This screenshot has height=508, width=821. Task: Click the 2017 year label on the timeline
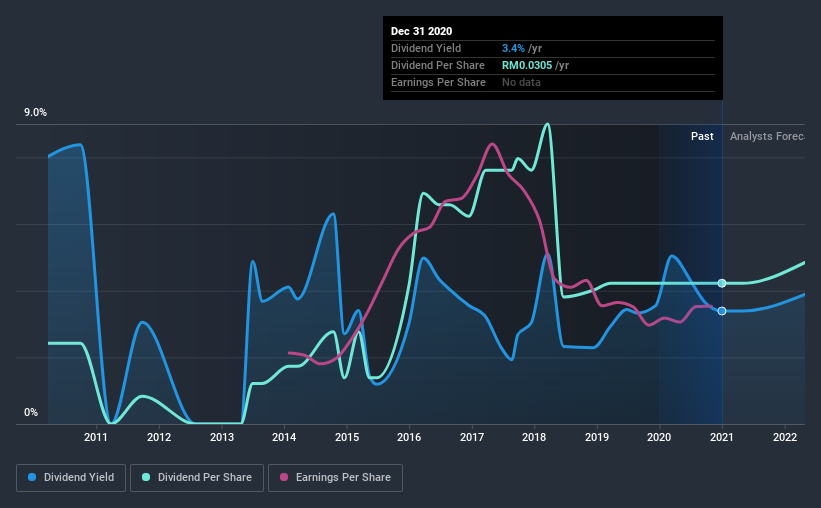click(472, 437)
